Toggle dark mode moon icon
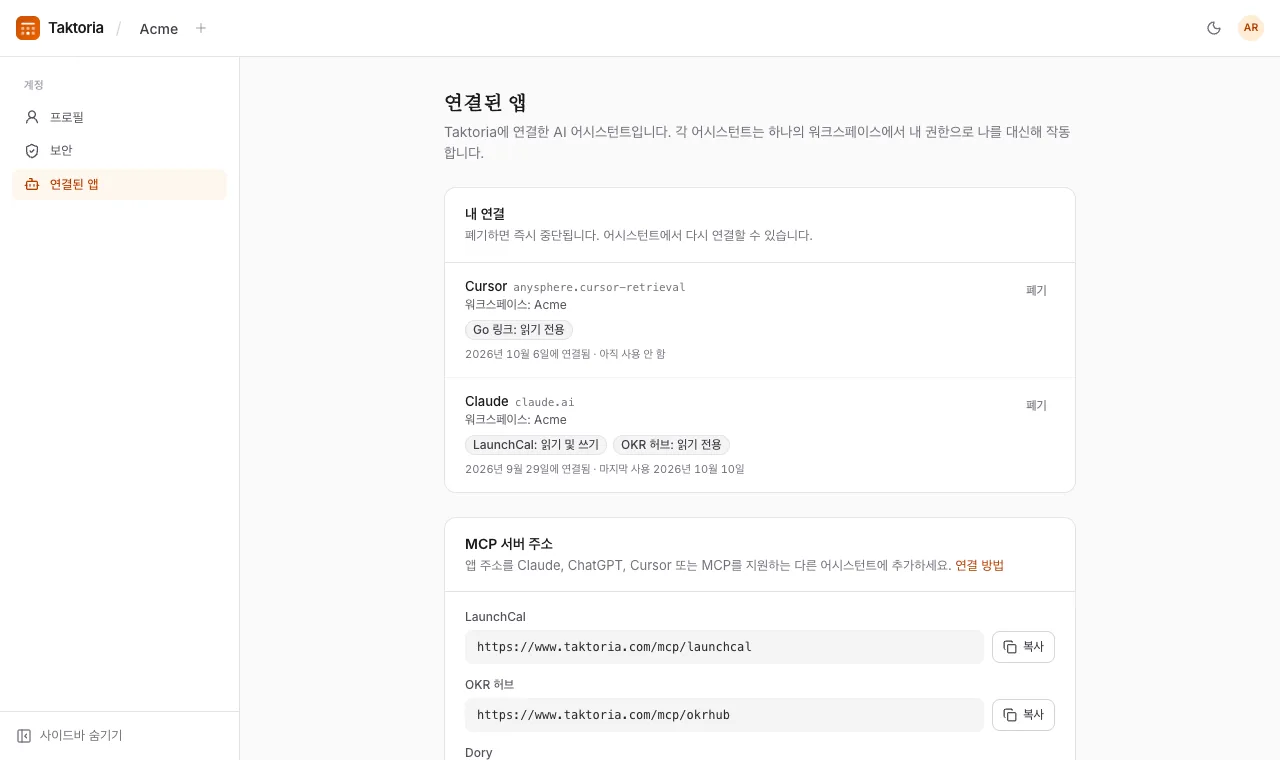This screenshot has width=1280, height=760. 1214,28
